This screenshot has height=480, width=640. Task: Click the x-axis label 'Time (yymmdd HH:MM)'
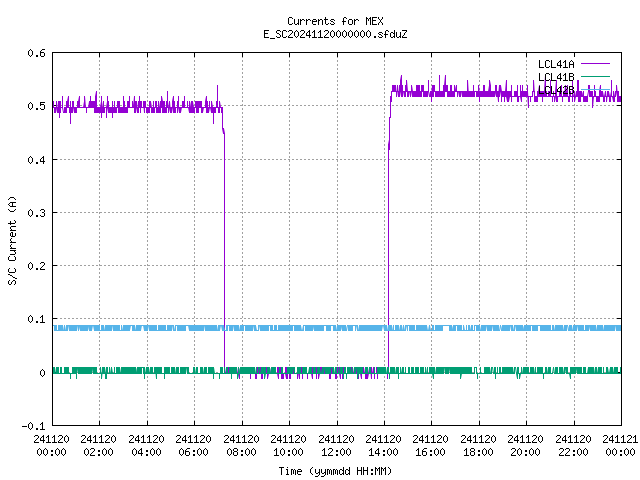coord(335,471)
